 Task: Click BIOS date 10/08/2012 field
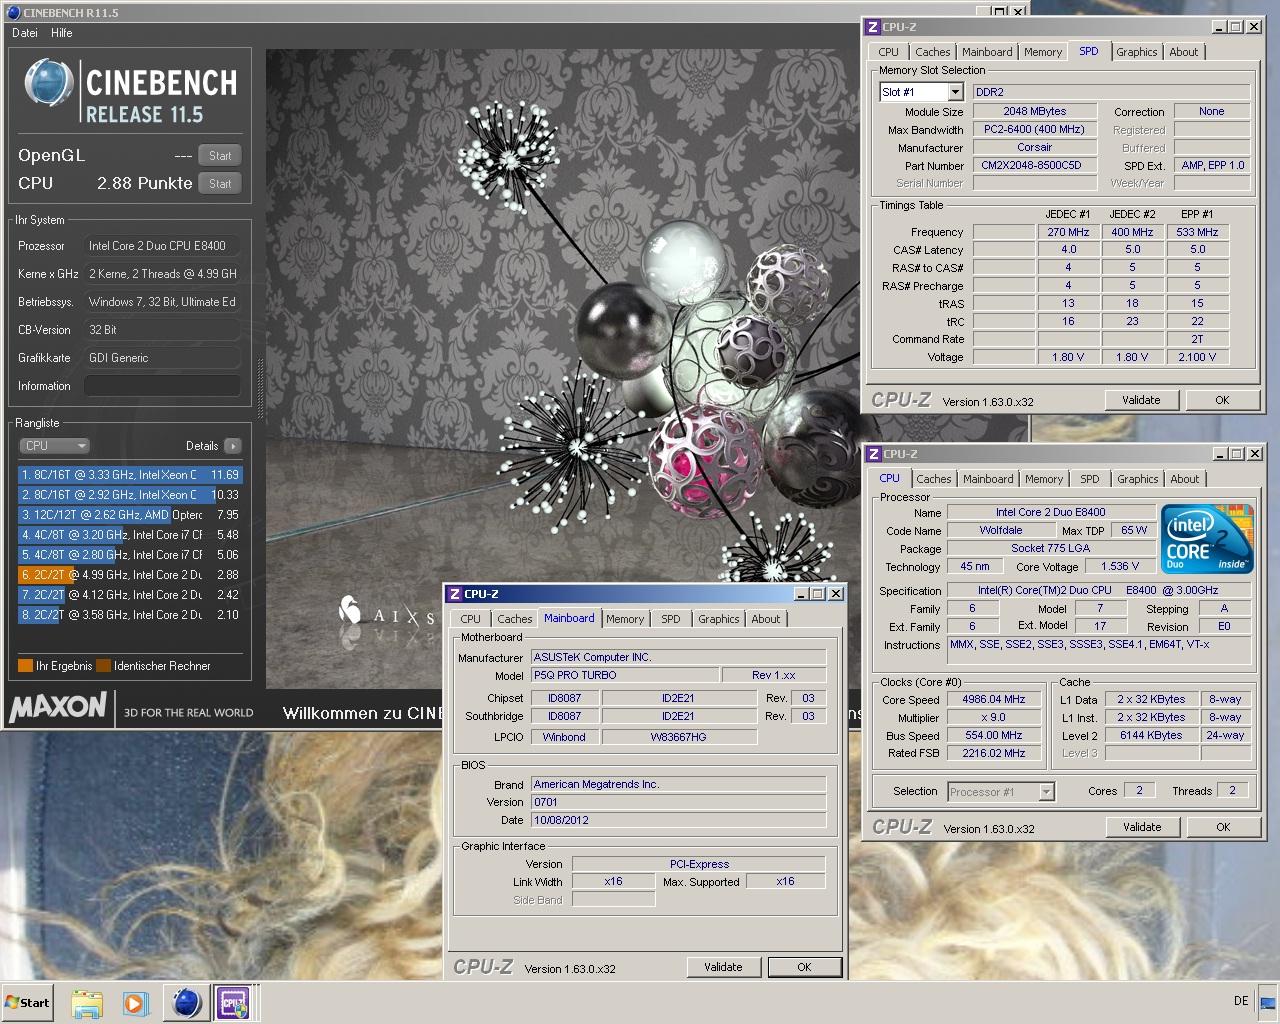click(679, 820)
